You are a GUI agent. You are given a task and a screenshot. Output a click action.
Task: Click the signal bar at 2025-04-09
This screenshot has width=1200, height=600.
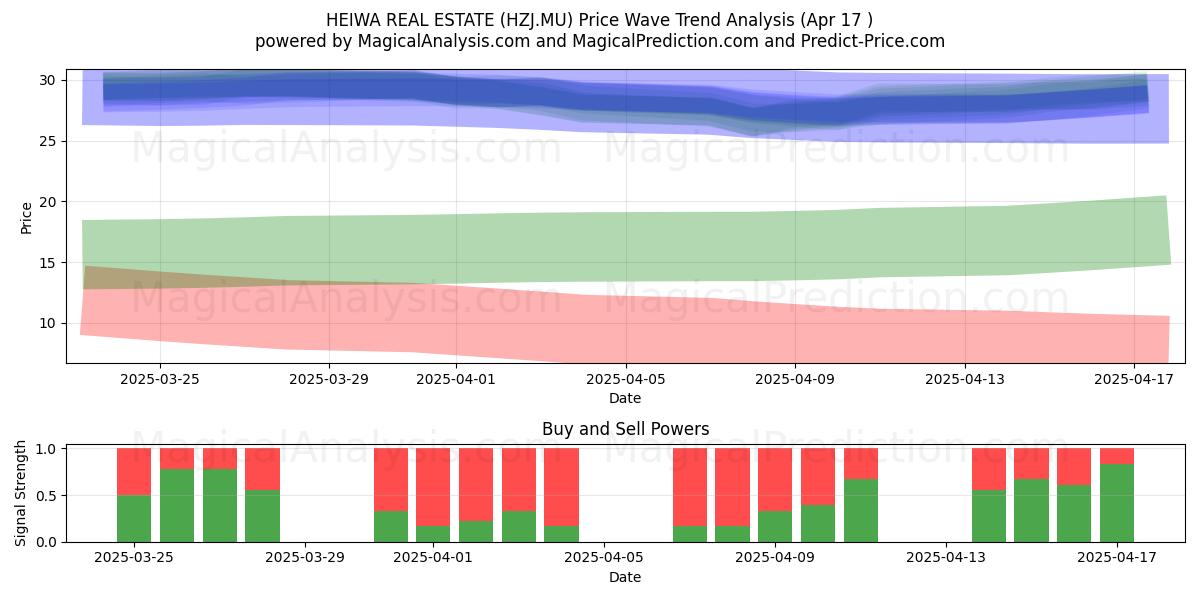tap(775, 495)
